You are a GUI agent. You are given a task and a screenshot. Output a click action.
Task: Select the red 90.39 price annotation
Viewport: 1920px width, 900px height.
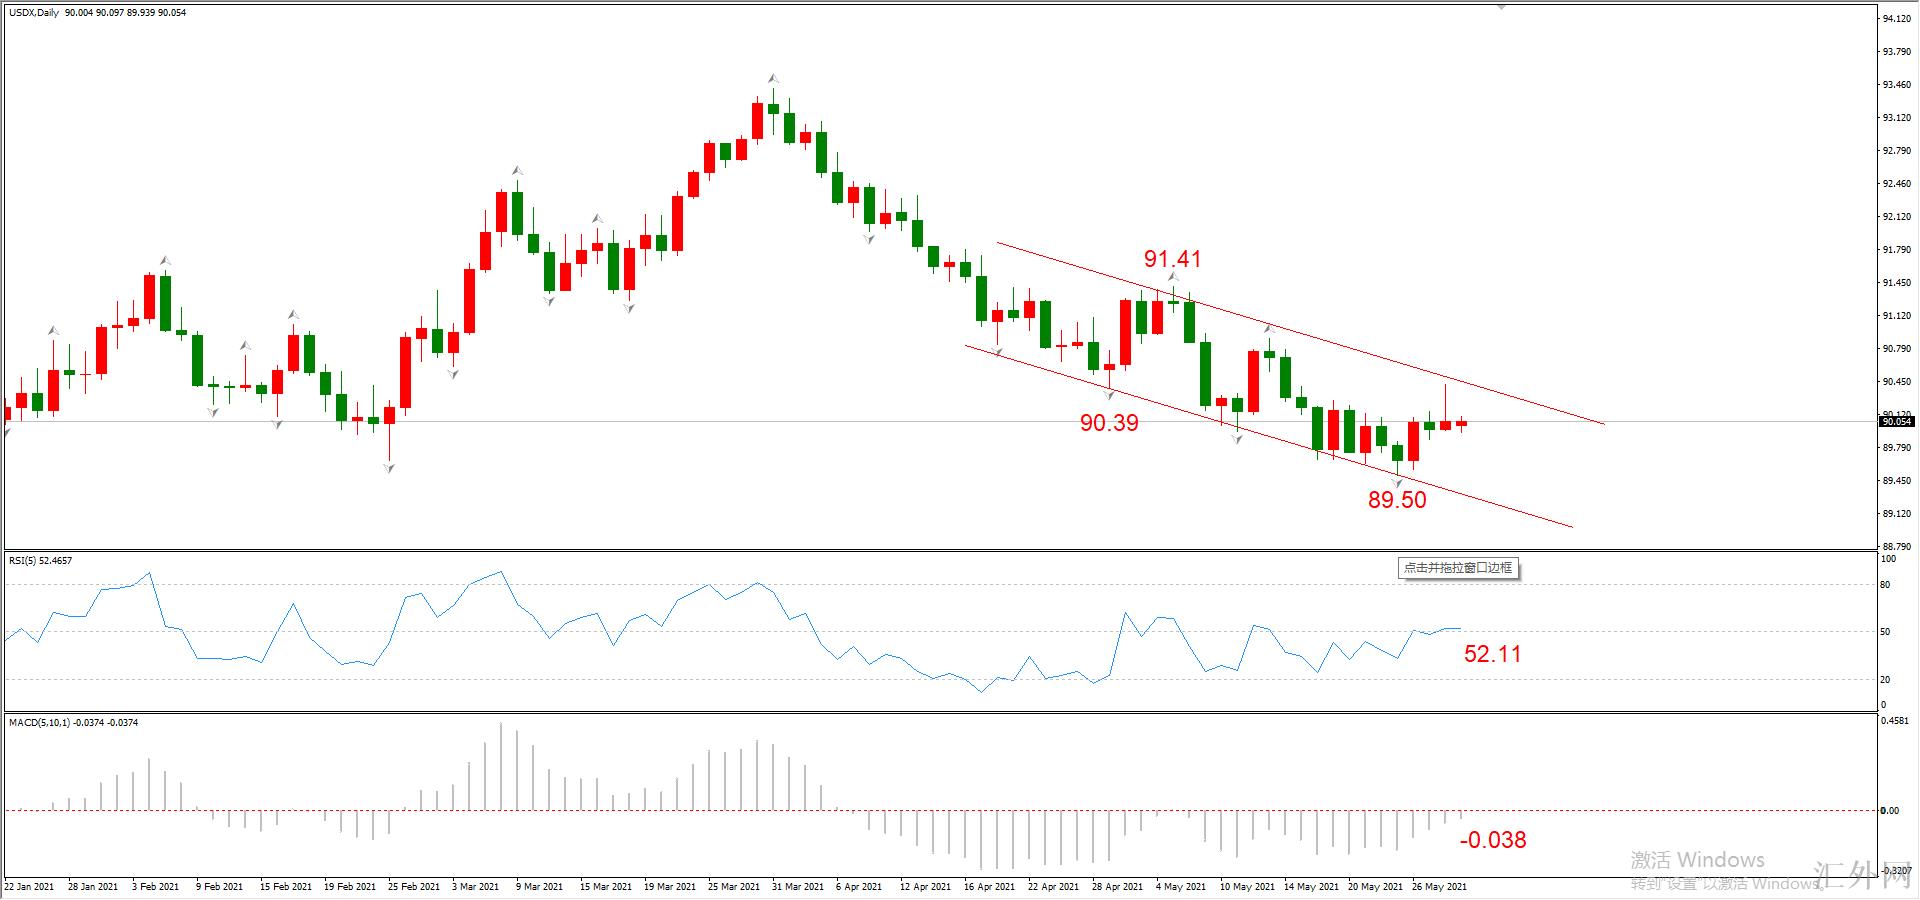tap(1109, 423)
